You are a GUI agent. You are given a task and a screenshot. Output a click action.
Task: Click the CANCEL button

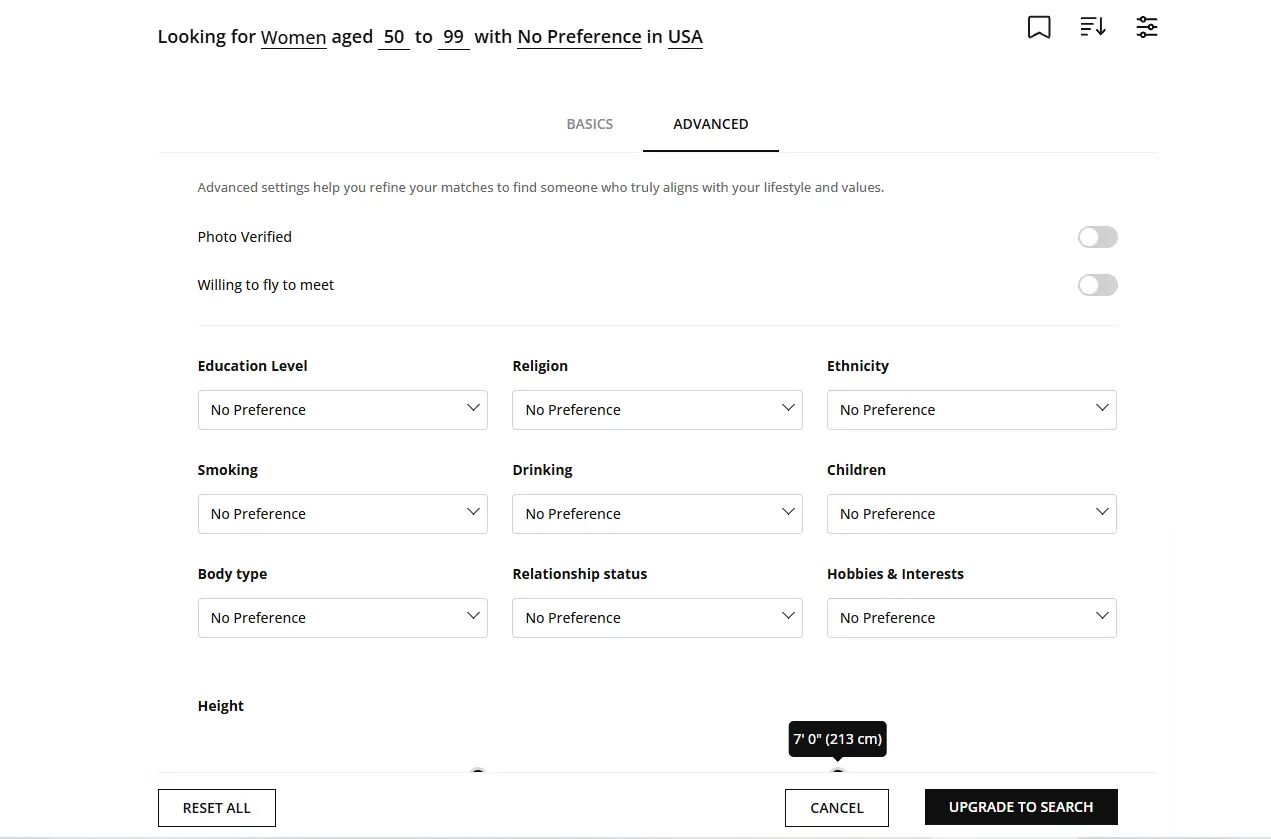(837, 808)
